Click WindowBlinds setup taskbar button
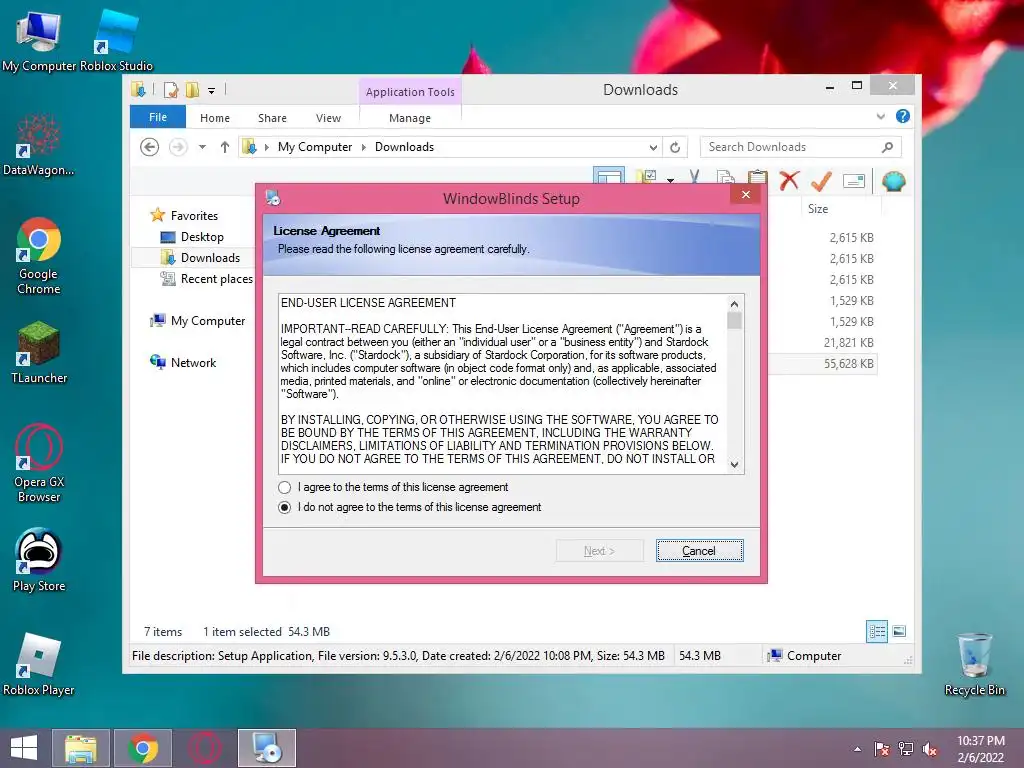The image size is (1024, 768). coord(267,748)
